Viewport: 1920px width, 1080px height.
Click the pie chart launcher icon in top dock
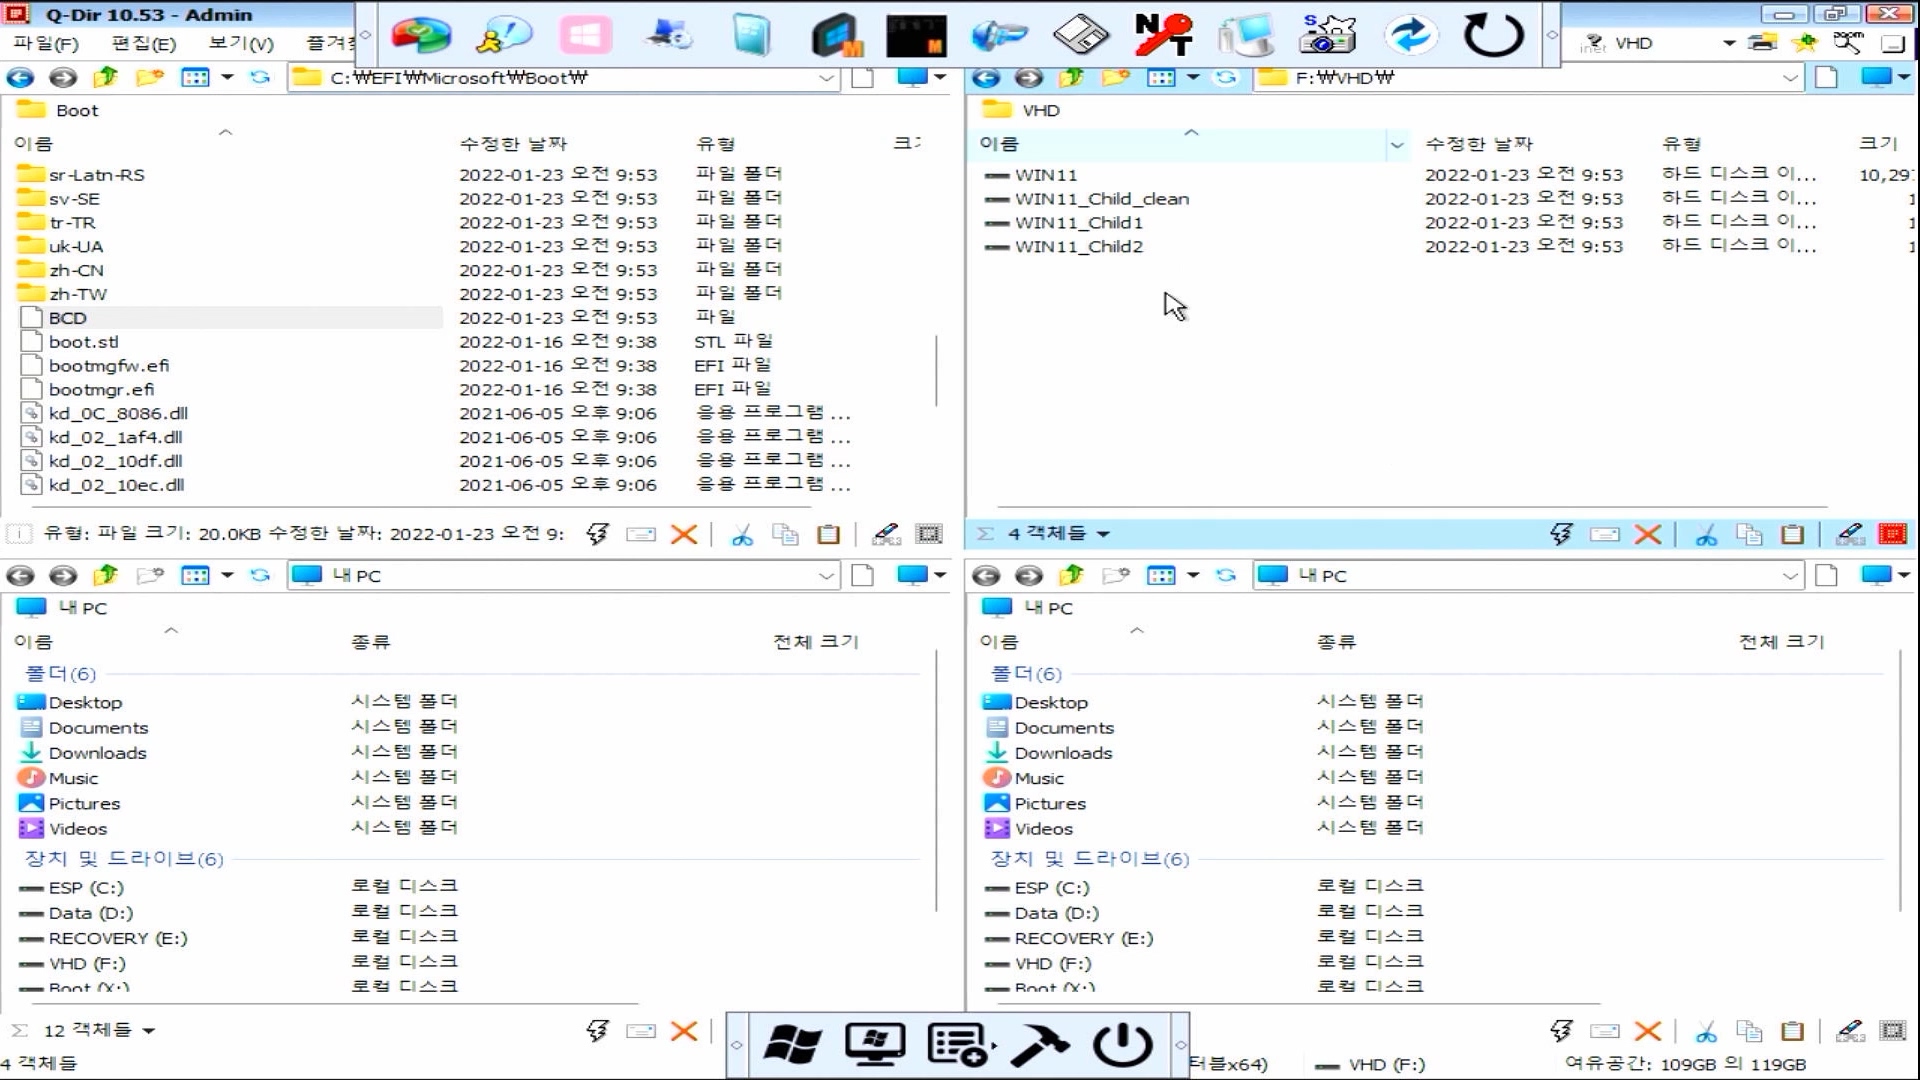pos(421,35)
